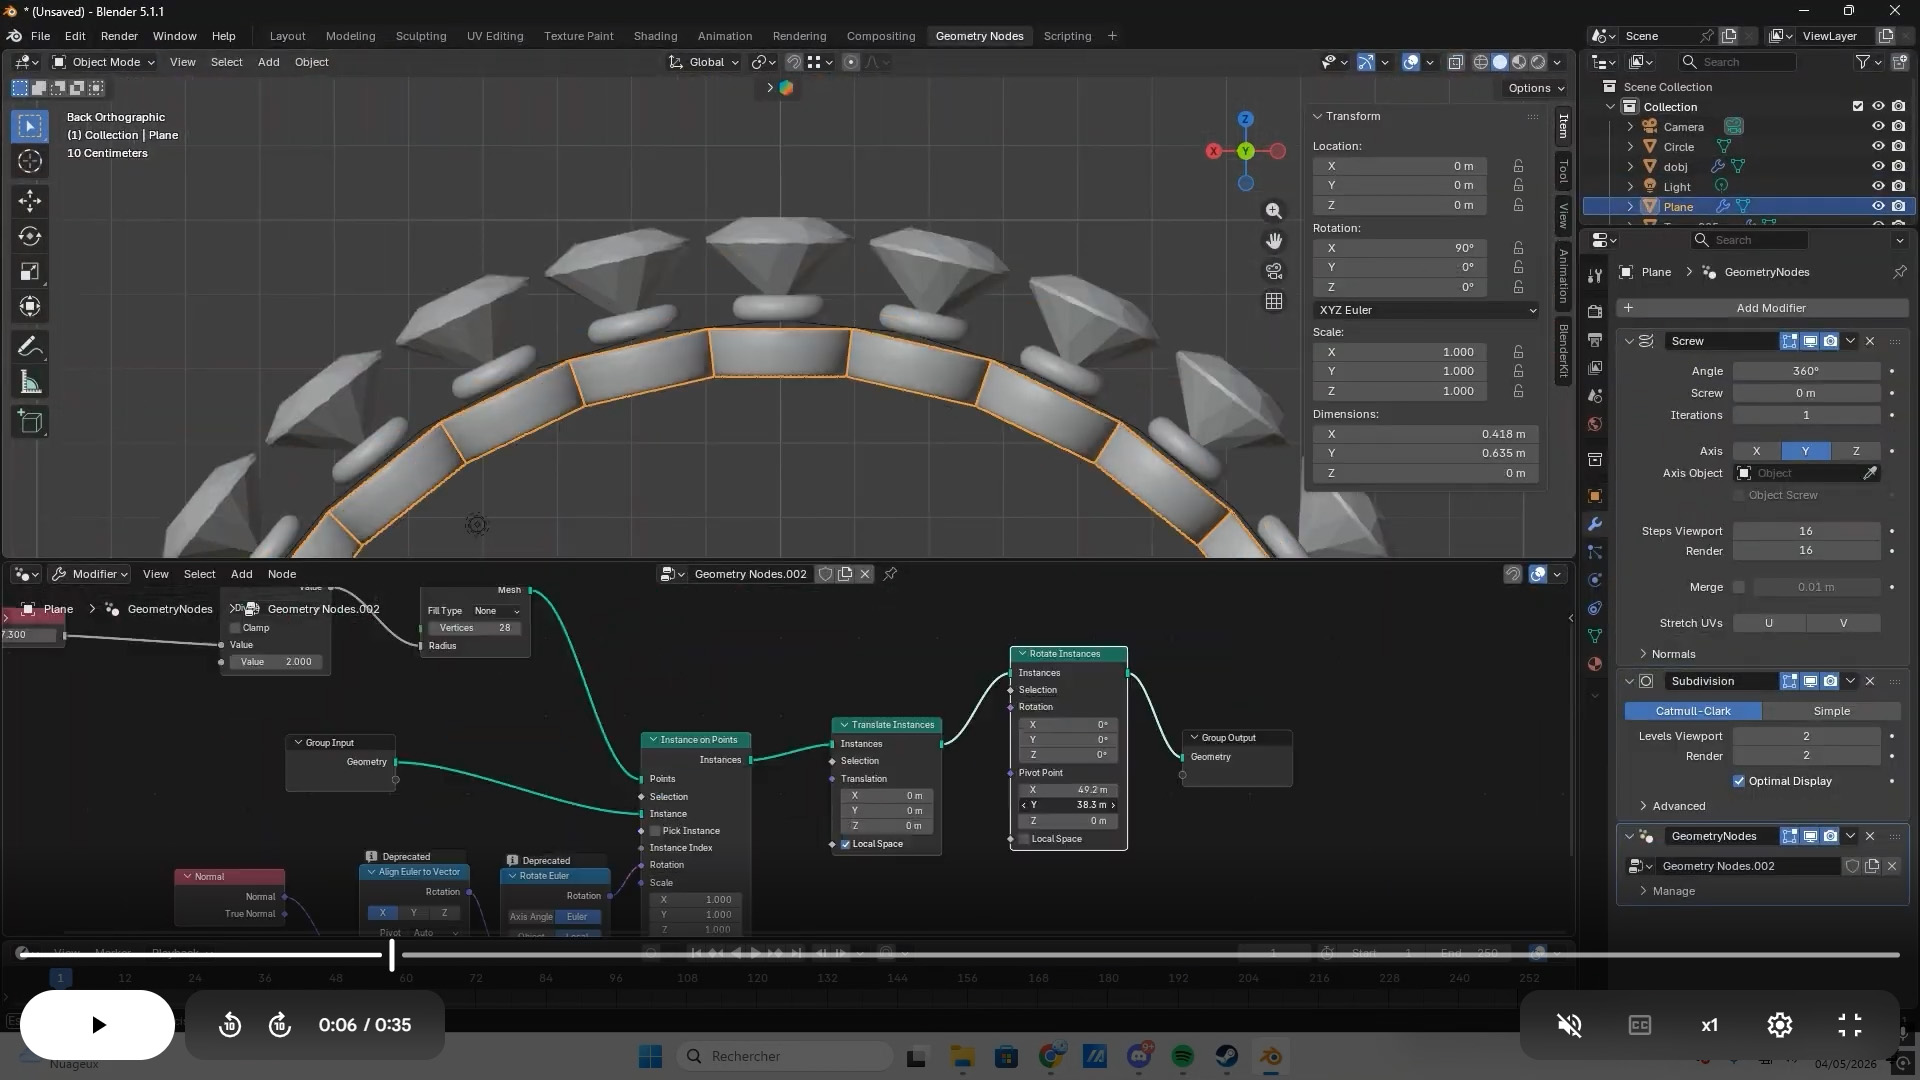
Task: Enable the Clamp checkbox in node
Action: (x=235, y=628)
